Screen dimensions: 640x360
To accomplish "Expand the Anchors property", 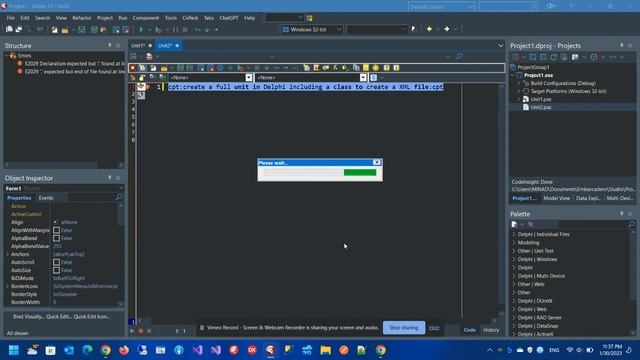I will tap(8, 254).
